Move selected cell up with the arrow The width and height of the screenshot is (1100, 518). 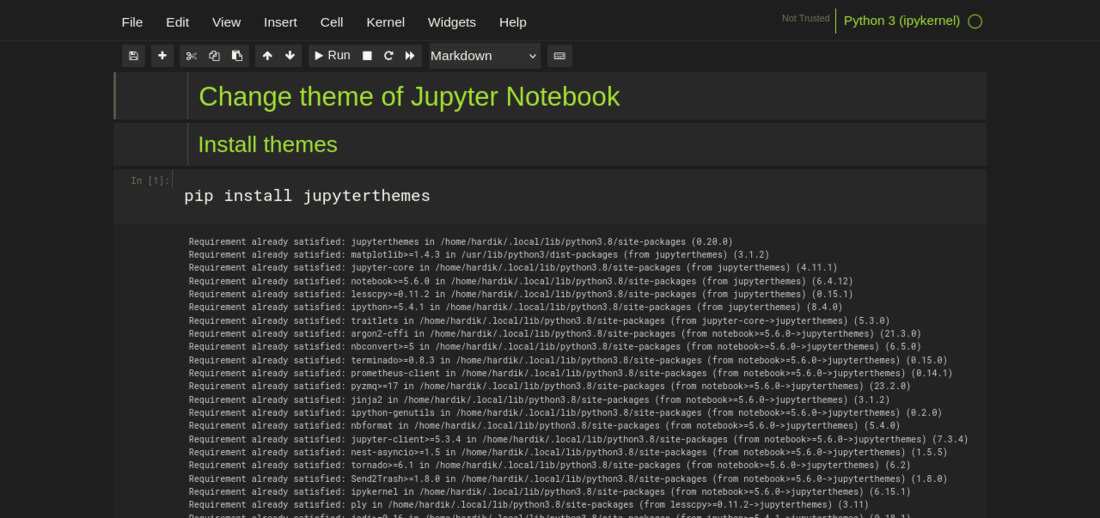tap(267, 55)
